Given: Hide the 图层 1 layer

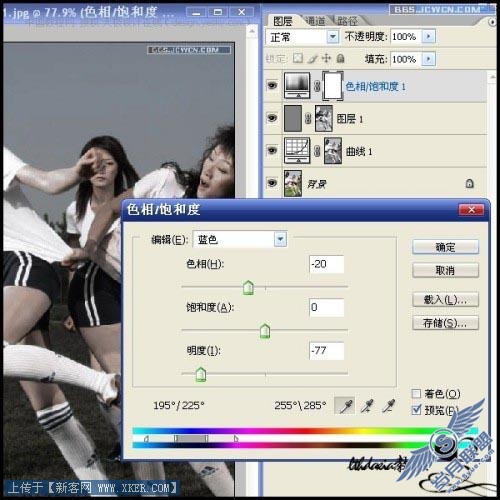Looking at the screenshot, I should 272,118.
